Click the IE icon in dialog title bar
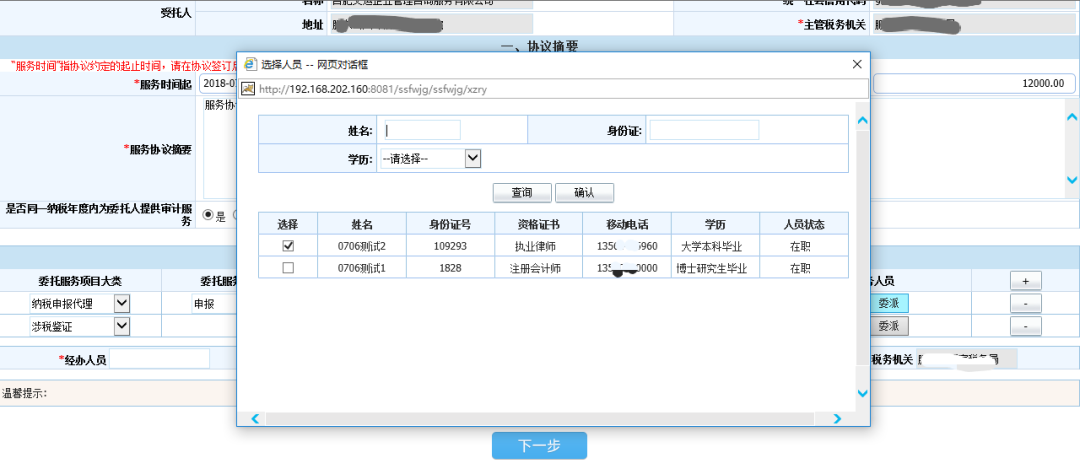 (x=250, y=64)
